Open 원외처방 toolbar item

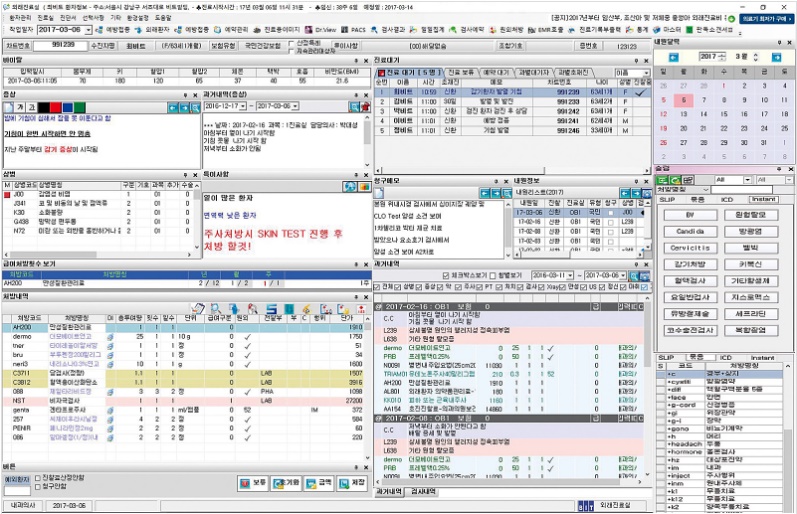506,30
